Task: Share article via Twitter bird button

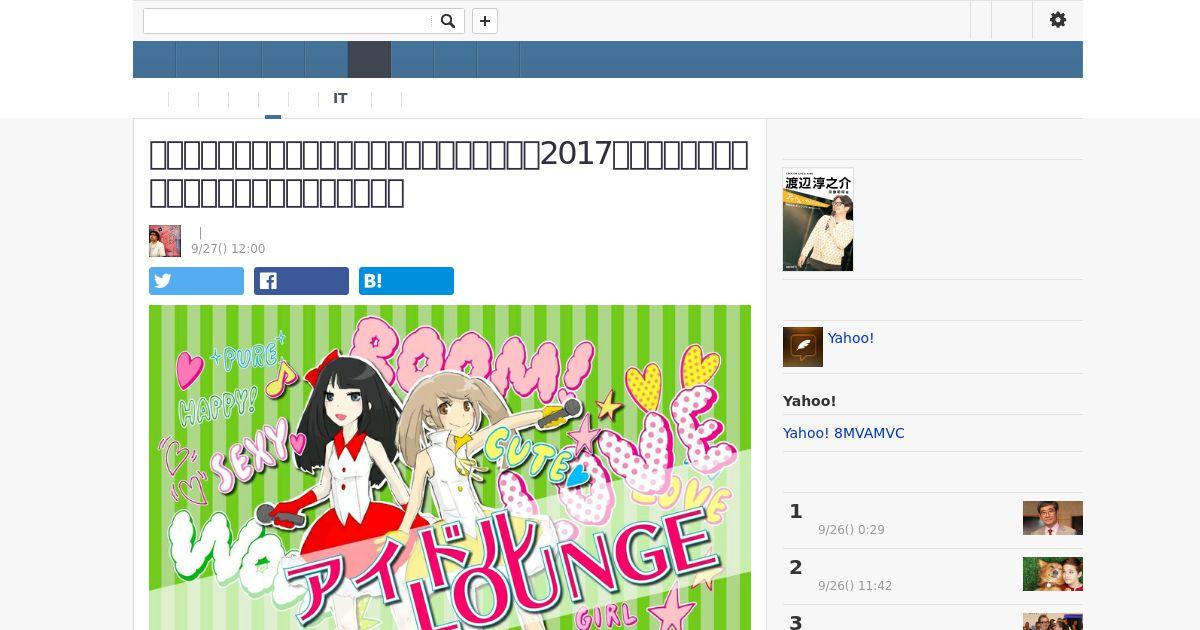Action: pos(196,281)
